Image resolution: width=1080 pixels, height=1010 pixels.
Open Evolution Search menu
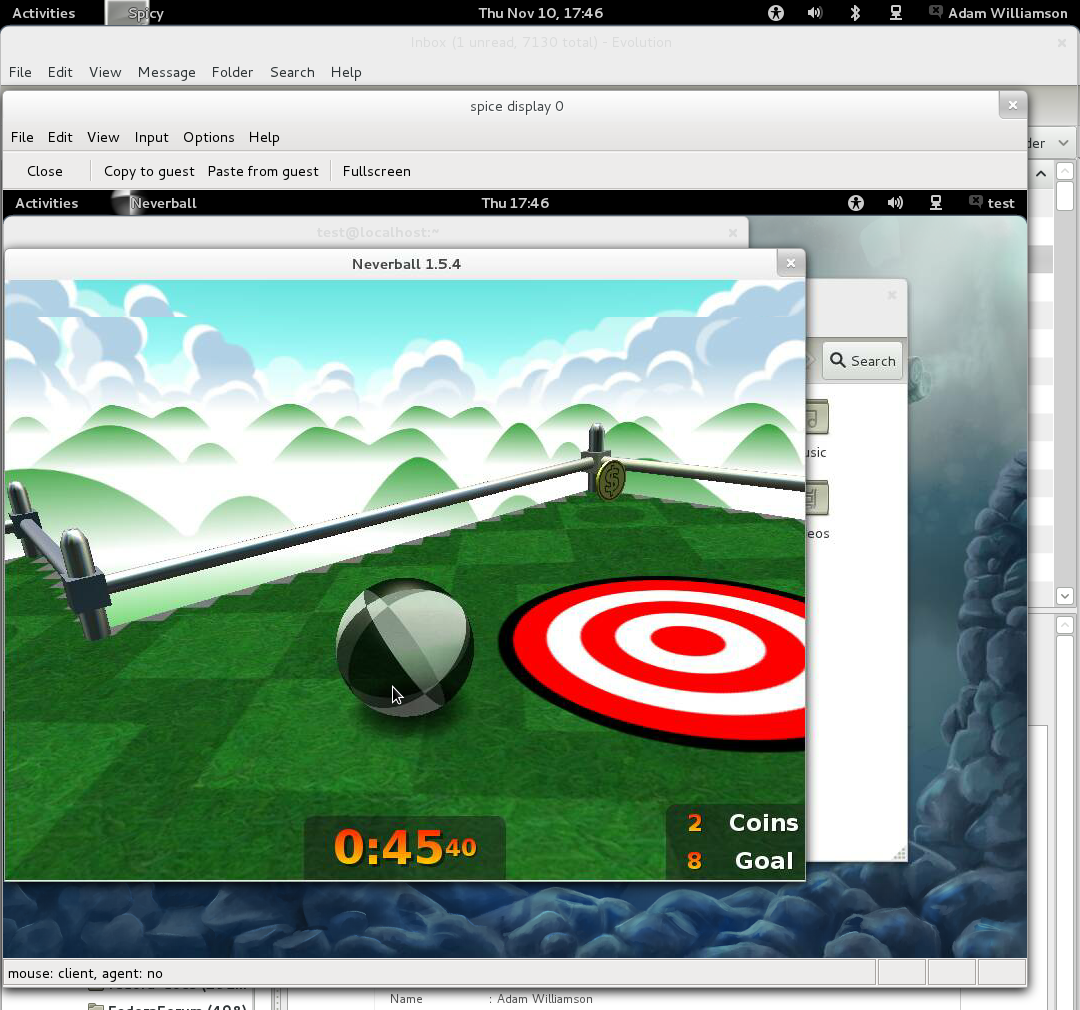292,72
